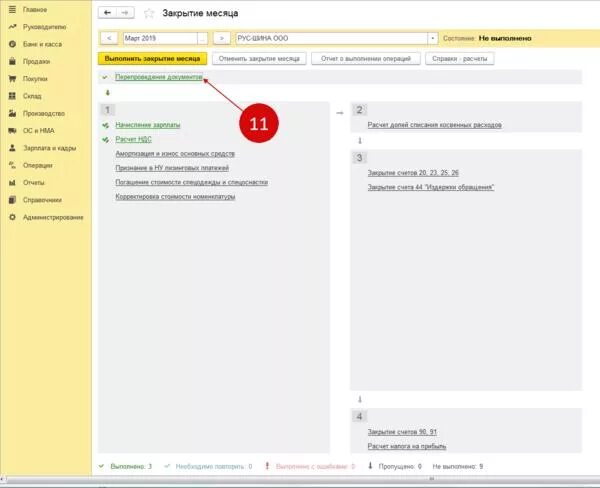Open period picker with ellipsis button
The image size is (600, 488).
(202, 38)
